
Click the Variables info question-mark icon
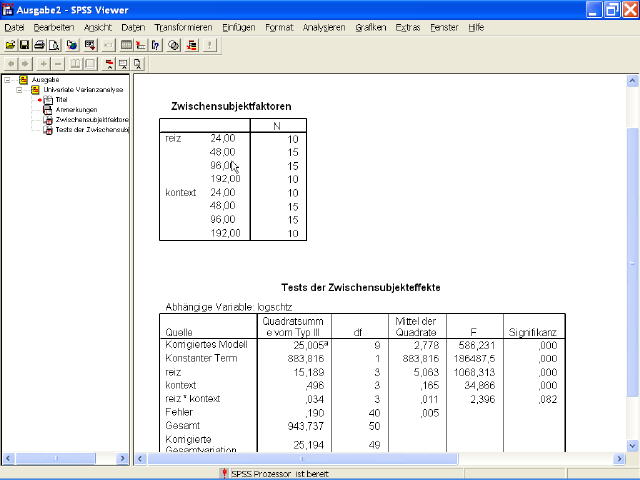[156, 45]
